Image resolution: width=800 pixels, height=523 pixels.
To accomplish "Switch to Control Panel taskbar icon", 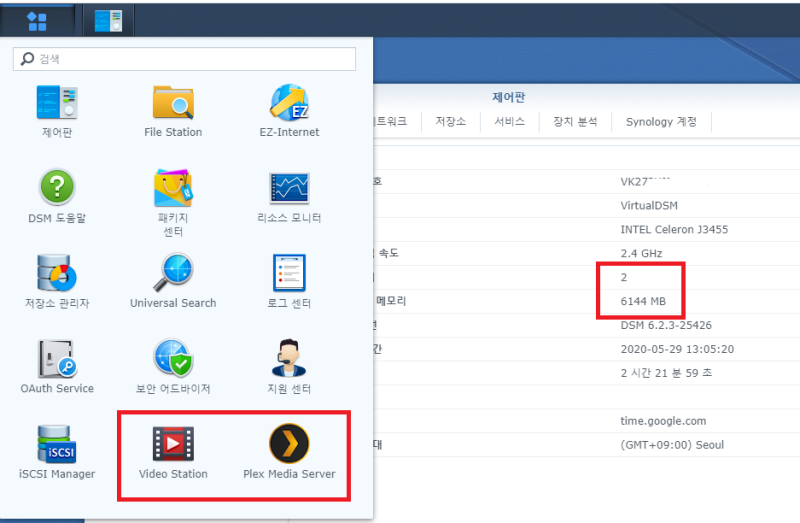I will (x=108, y=21).
